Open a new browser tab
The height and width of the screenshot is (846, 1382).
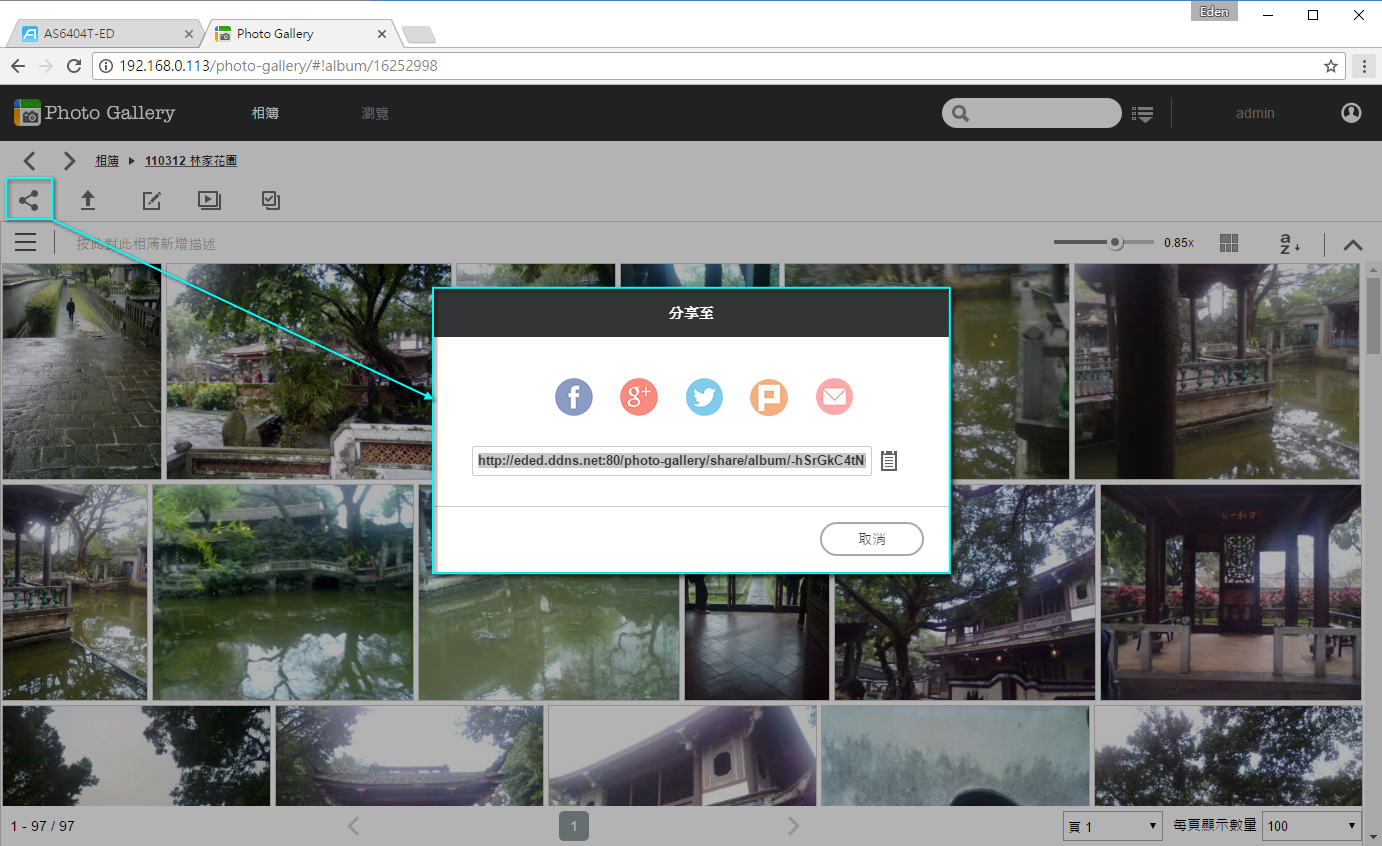[418, 35]
